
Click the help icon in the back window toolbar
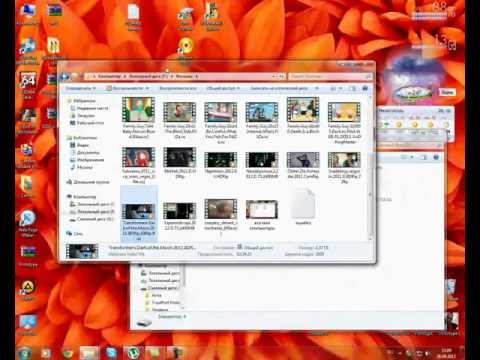coord(436,157)
